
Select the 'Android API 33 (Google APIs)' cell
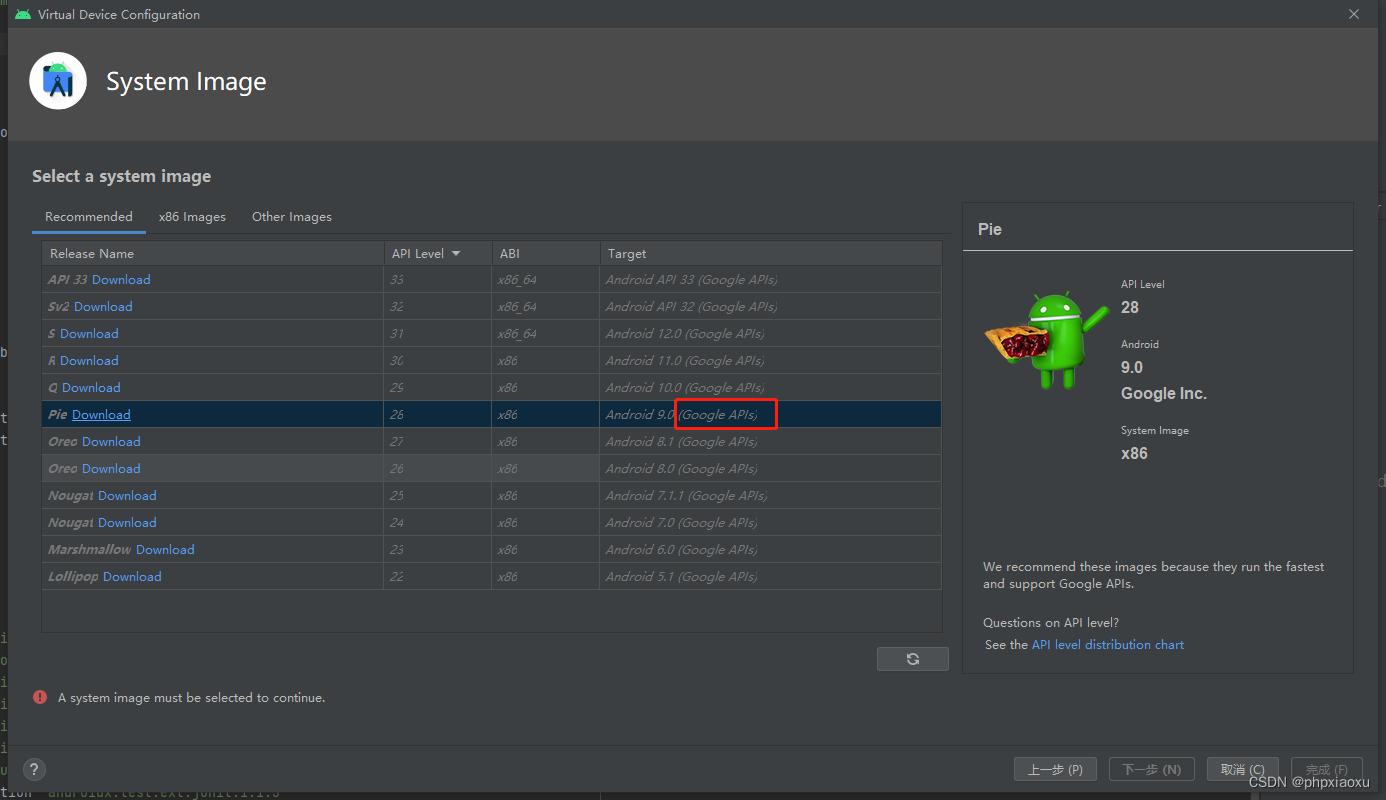coord(771,280)
